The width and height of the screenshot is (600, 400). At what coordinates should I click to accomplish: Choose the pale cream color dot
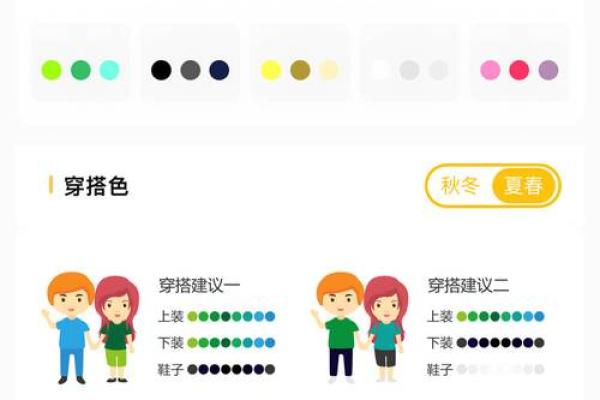pyautogui.click(x=329, y=70)
